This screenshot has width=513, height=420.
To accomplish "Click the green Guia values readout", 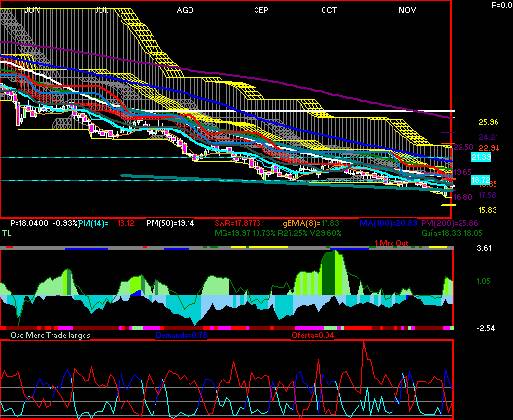I will click(452, 233).
